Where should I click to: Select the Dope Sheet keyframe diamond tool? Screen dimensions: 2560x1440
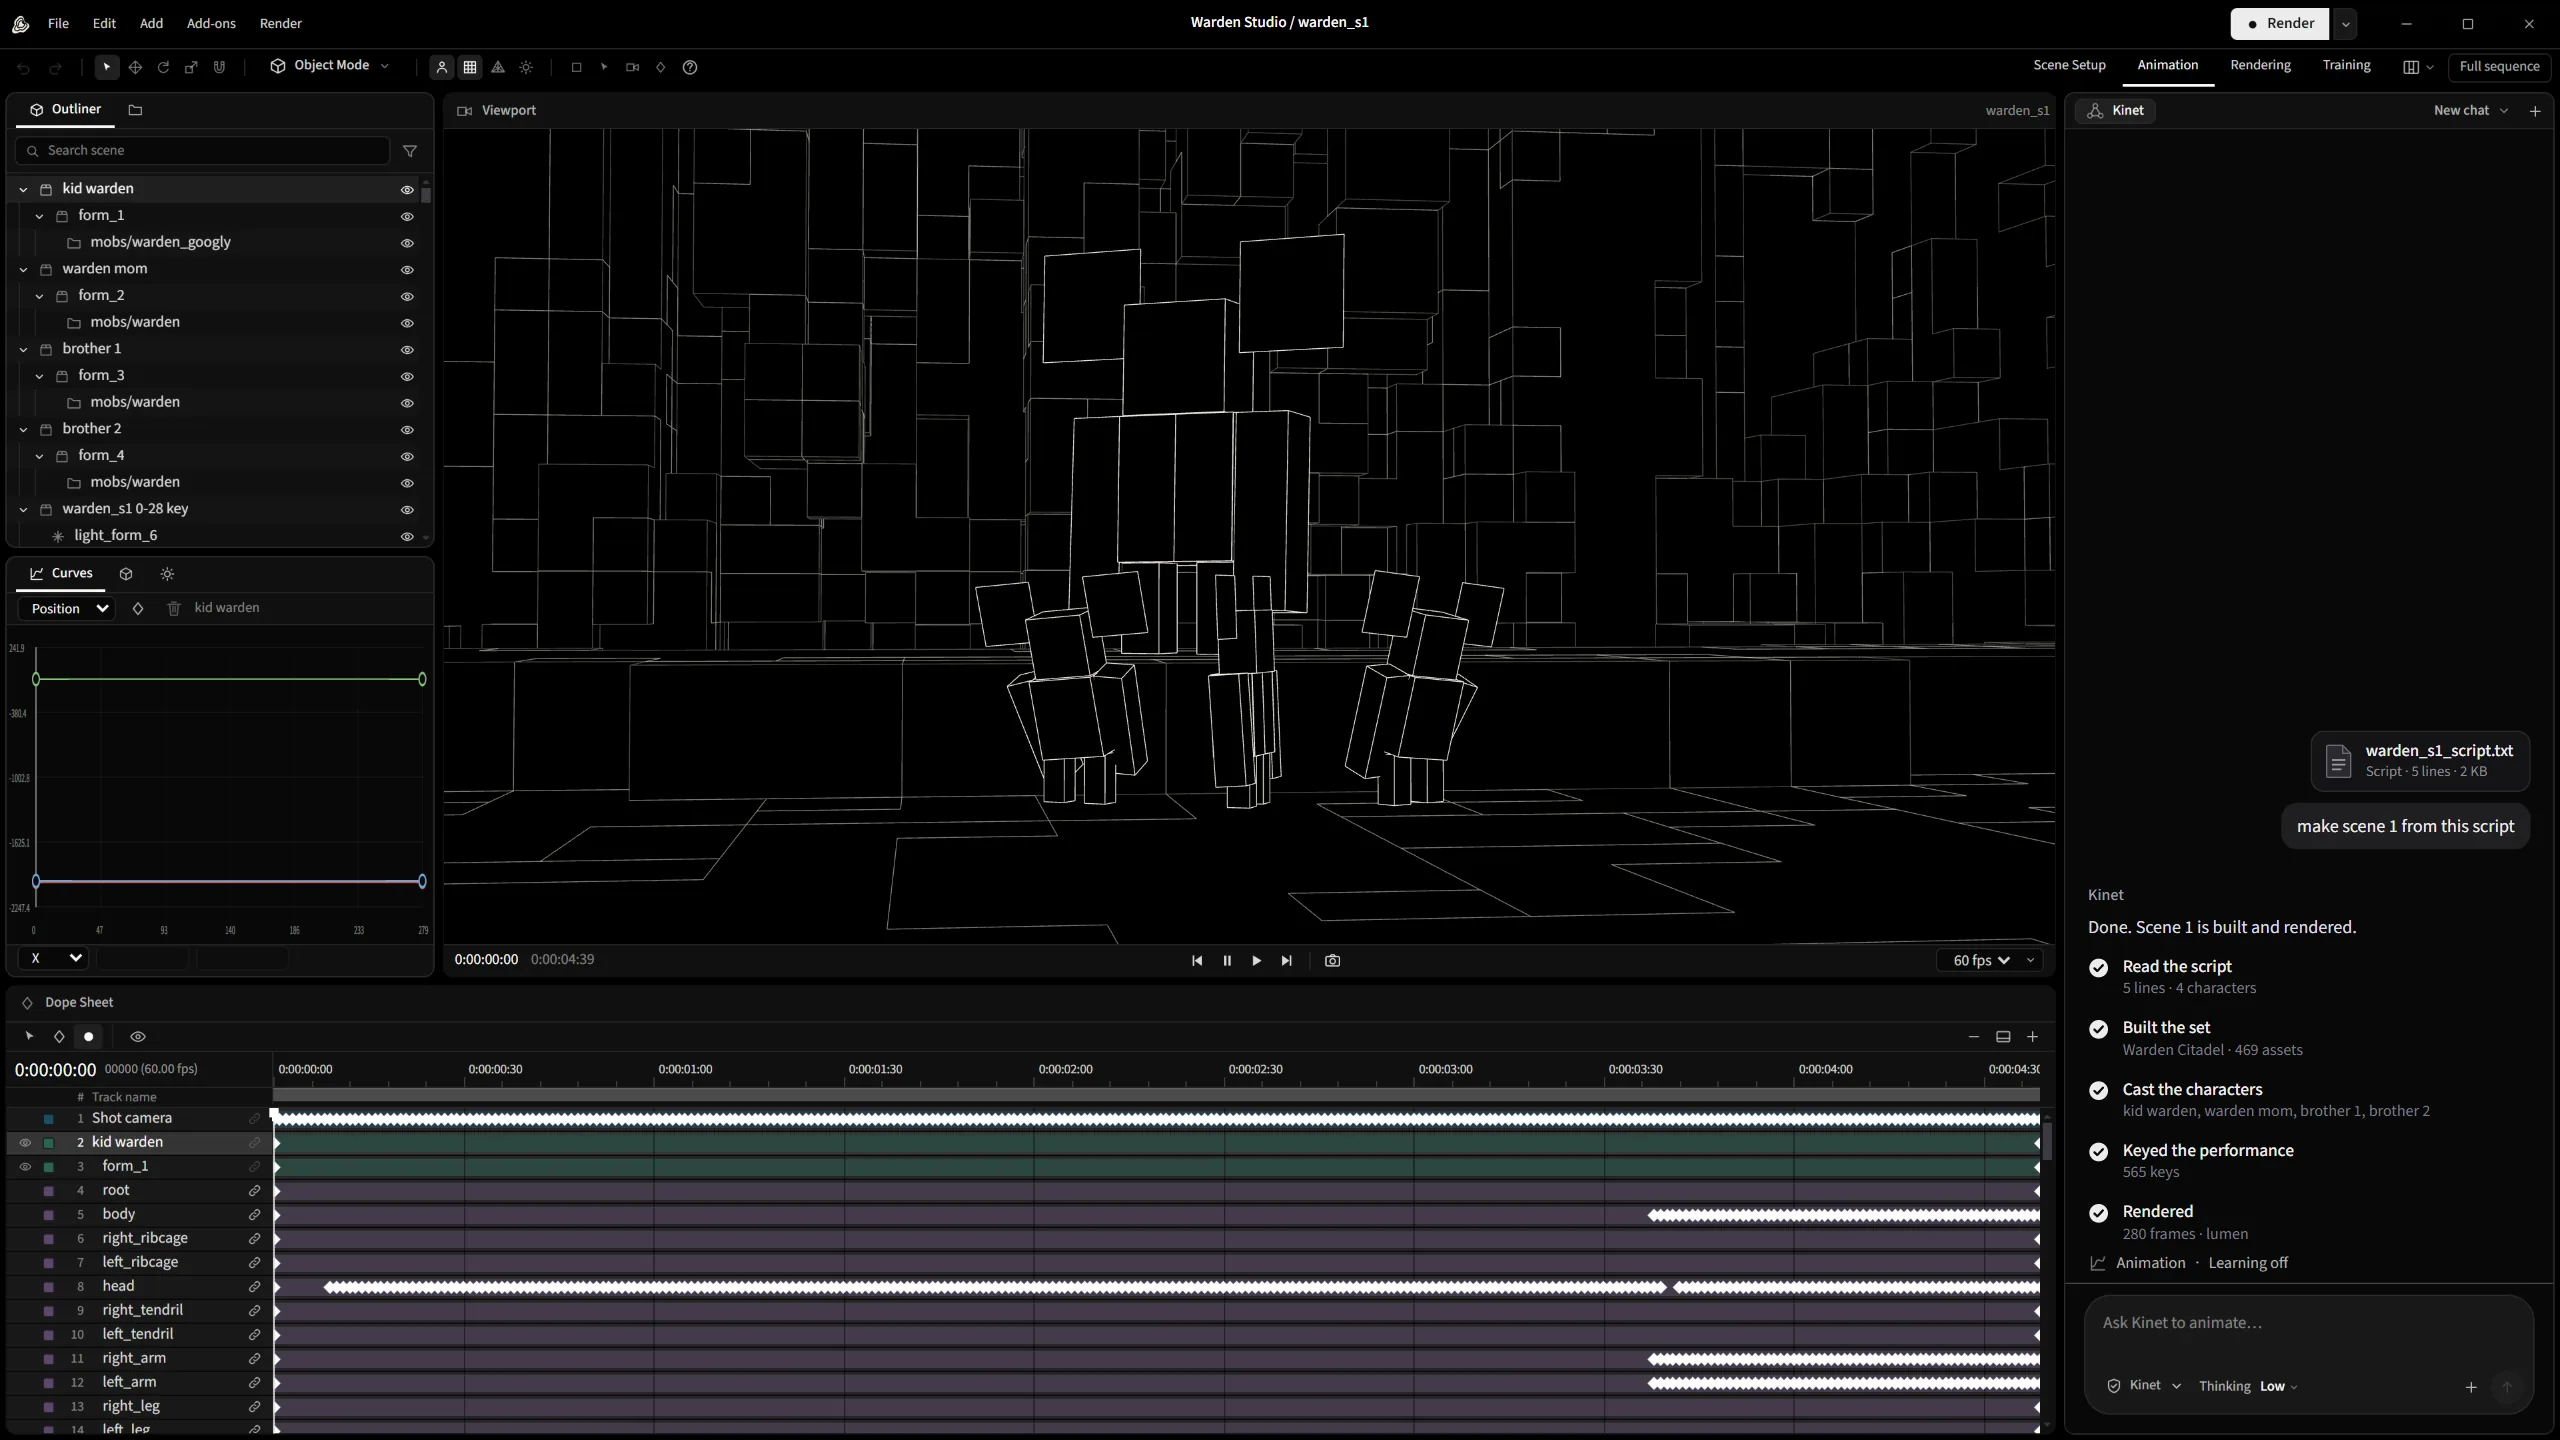tap(59, 1037)
